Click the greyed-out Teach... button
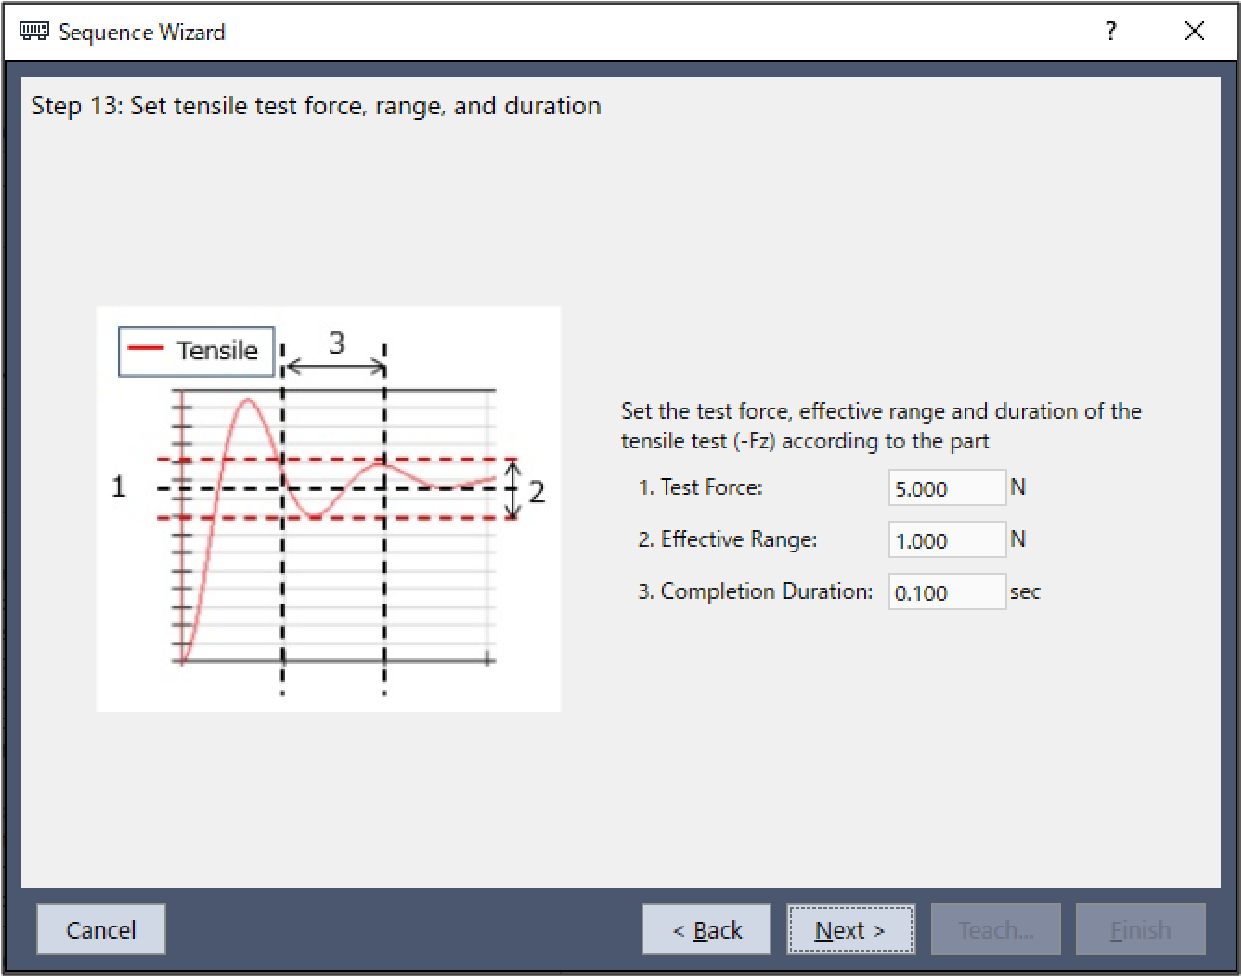 tap(995, 930)
